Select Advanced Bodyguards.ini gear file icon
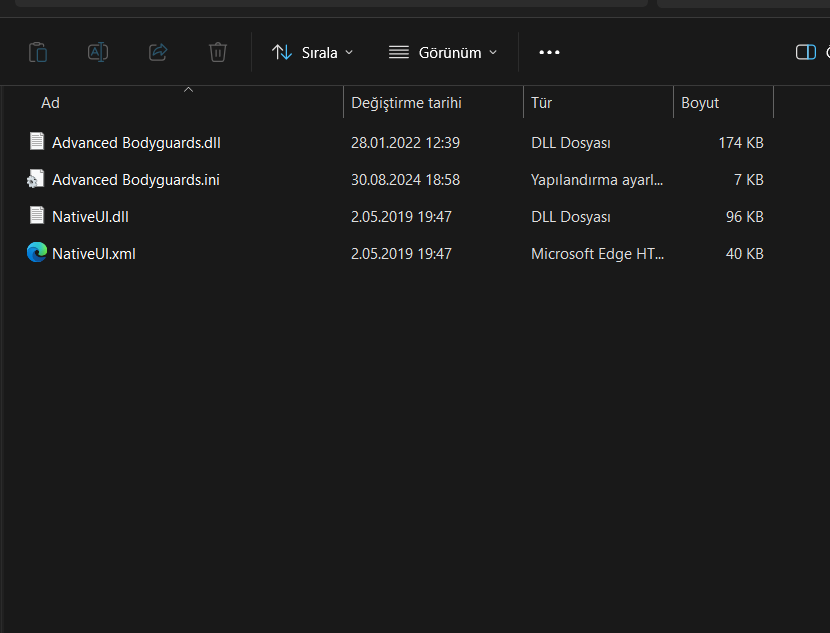The image size is (830, 633). (37, 179)
